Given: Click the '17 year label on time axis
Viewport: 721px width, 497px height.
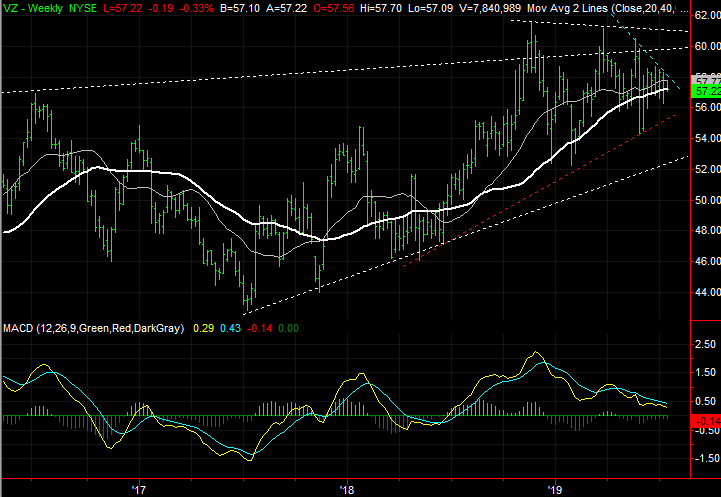Looking at the screenshot, I should pos(138,489).
